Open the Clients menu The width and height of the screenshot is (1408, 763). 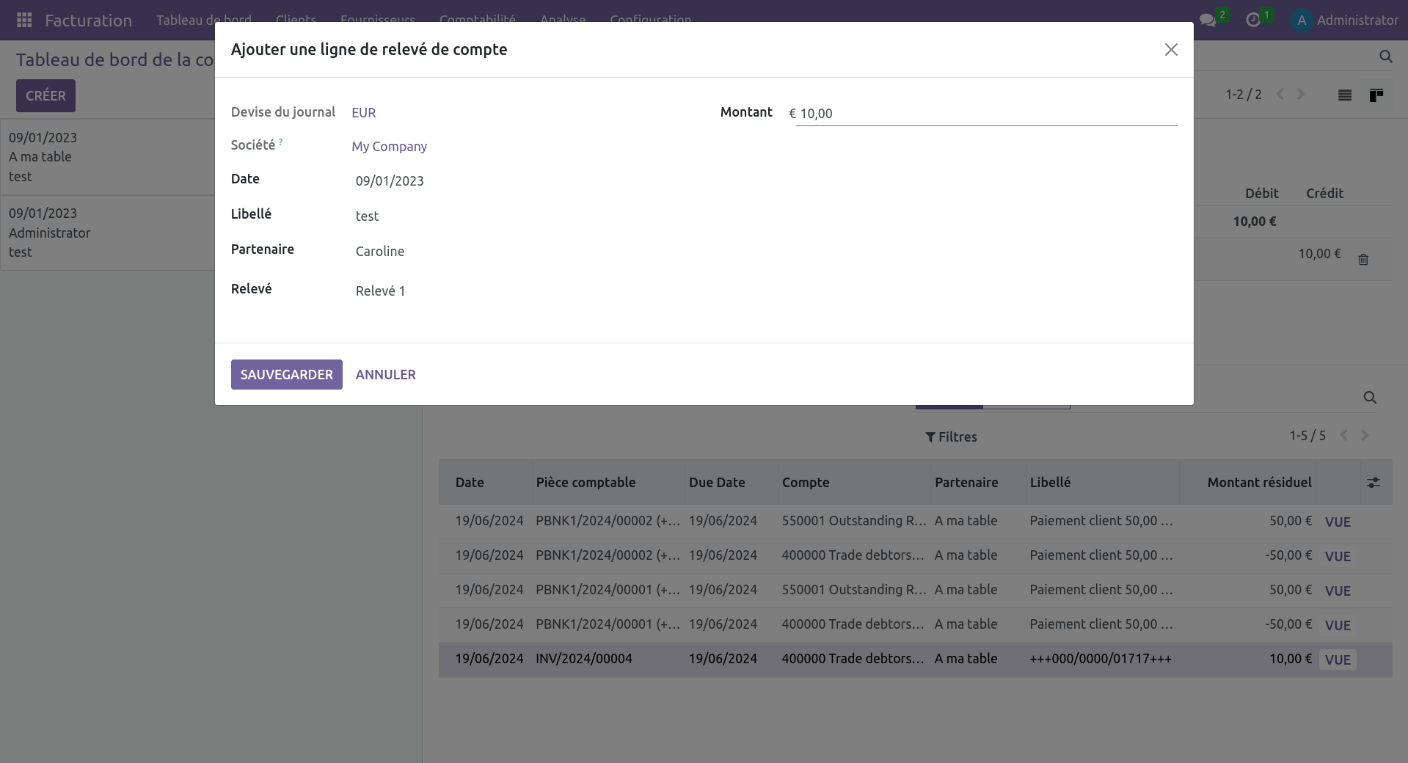[x=296, y=20]
